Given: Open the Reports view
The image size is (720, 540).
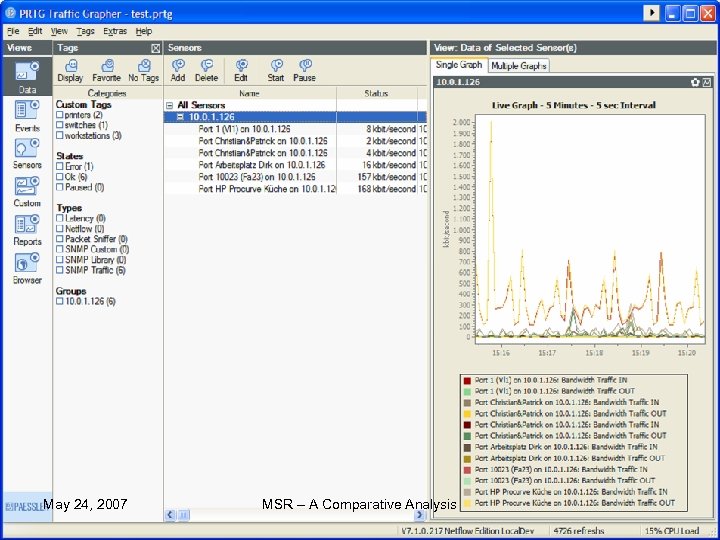Looking at the screenshot, I should [27, 230].
